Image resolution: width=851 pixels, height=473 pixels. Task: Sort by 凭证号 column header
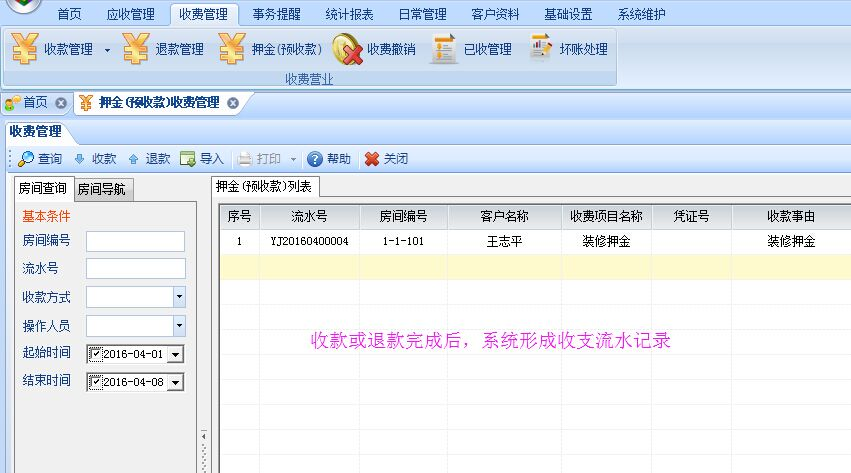tap(691, 216)
